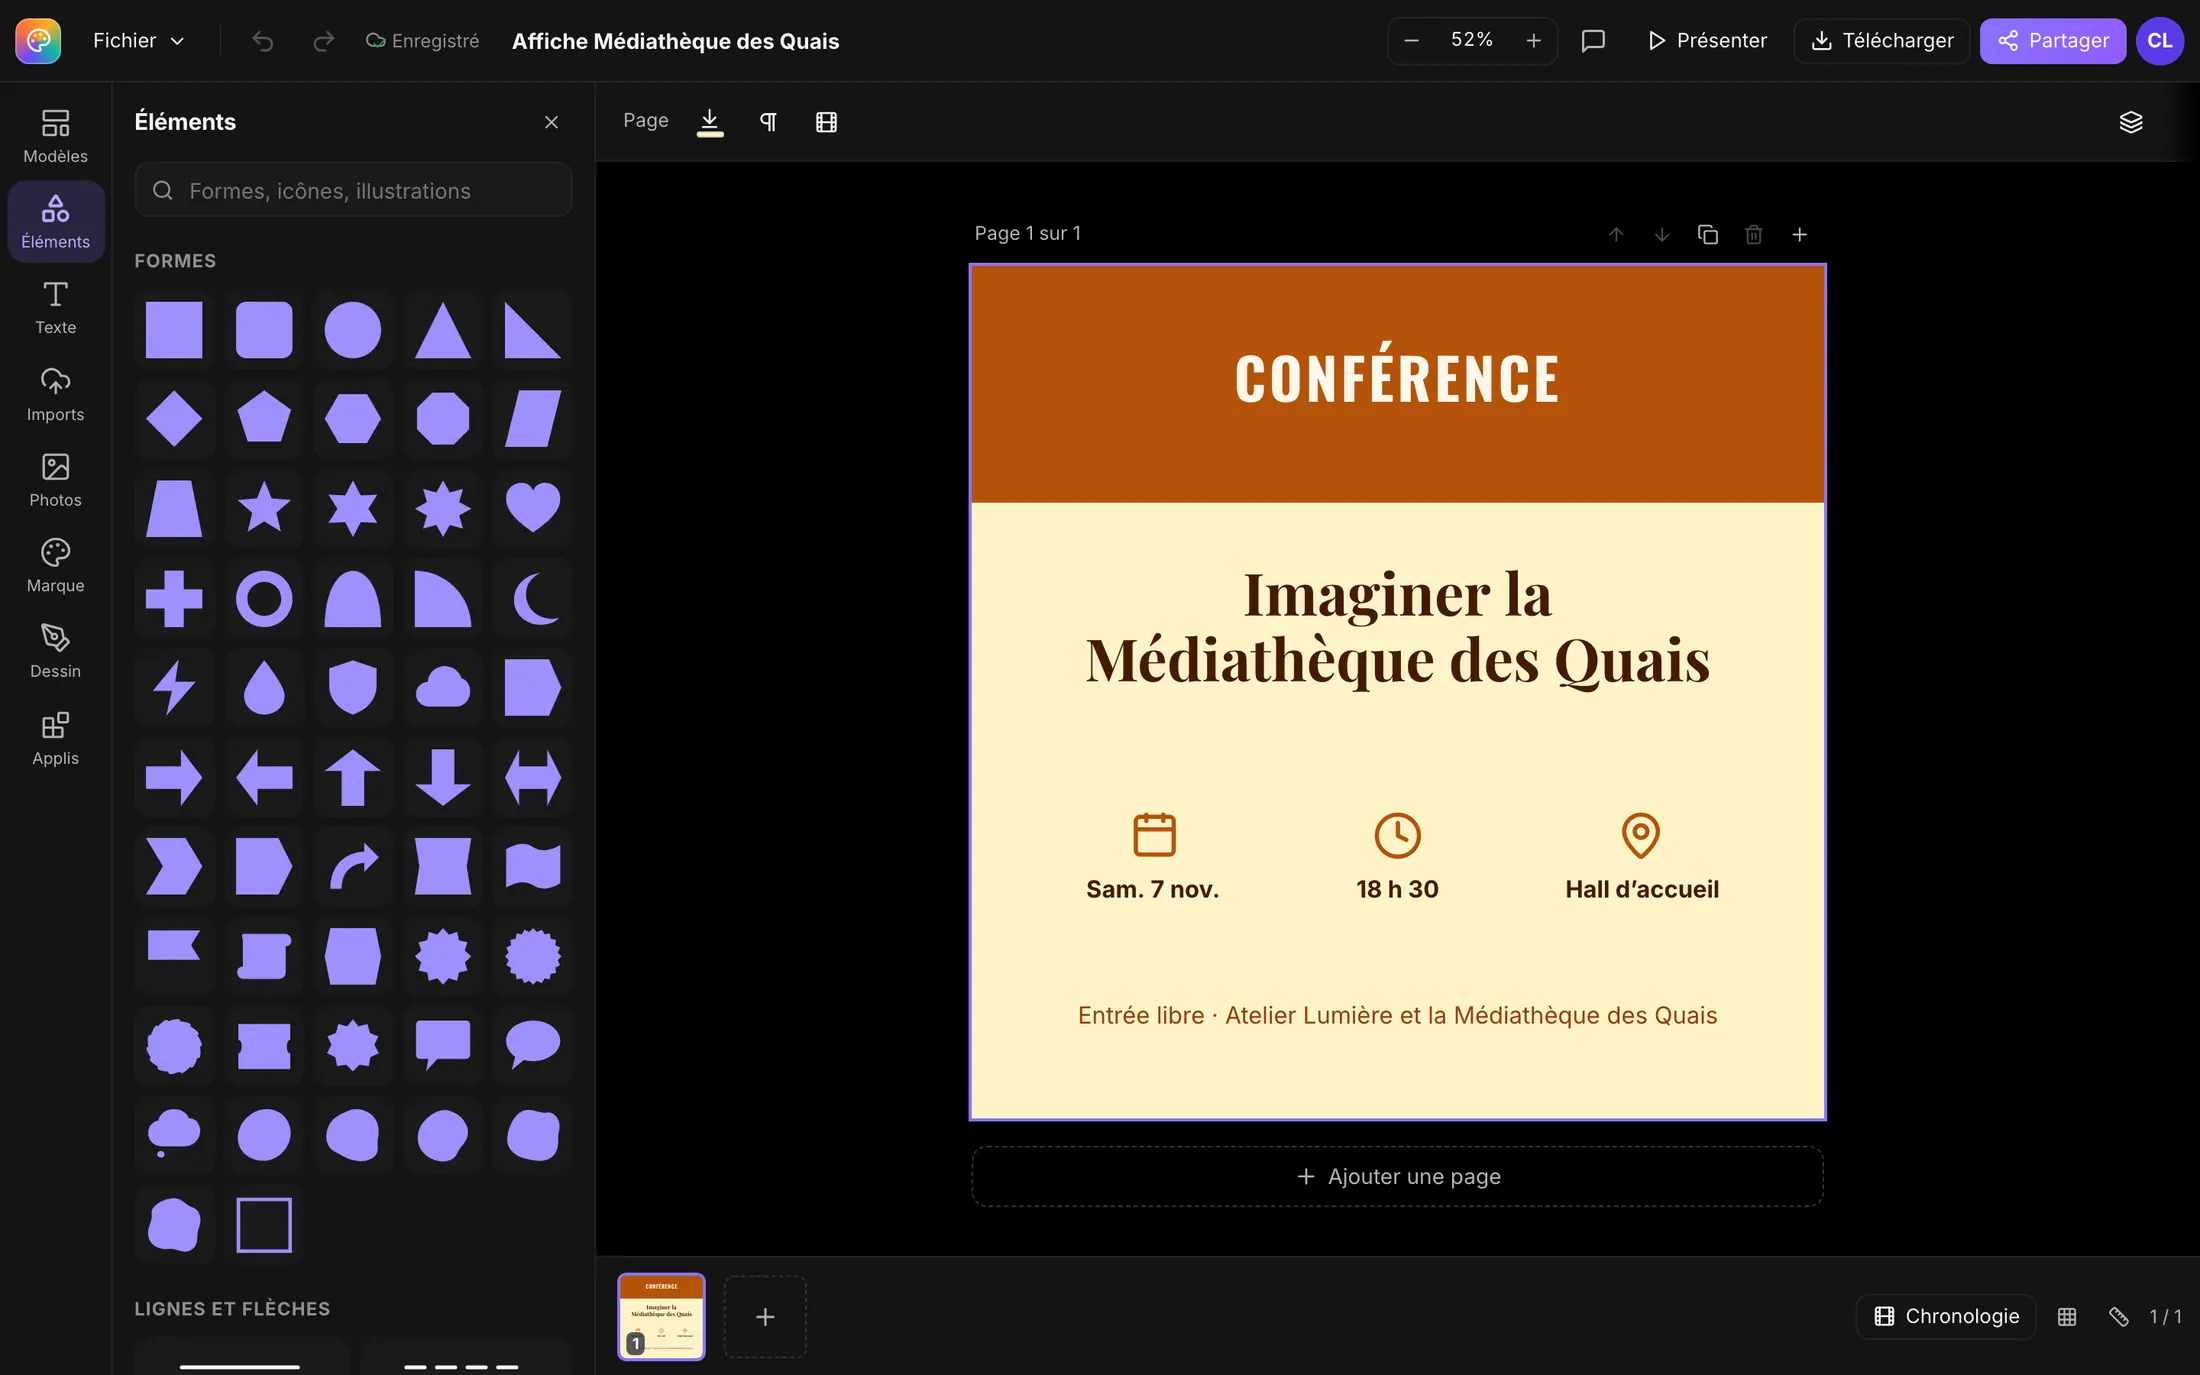2200x1375 pixels.
Task: Click the Partager button
Action: [2053, 41]
